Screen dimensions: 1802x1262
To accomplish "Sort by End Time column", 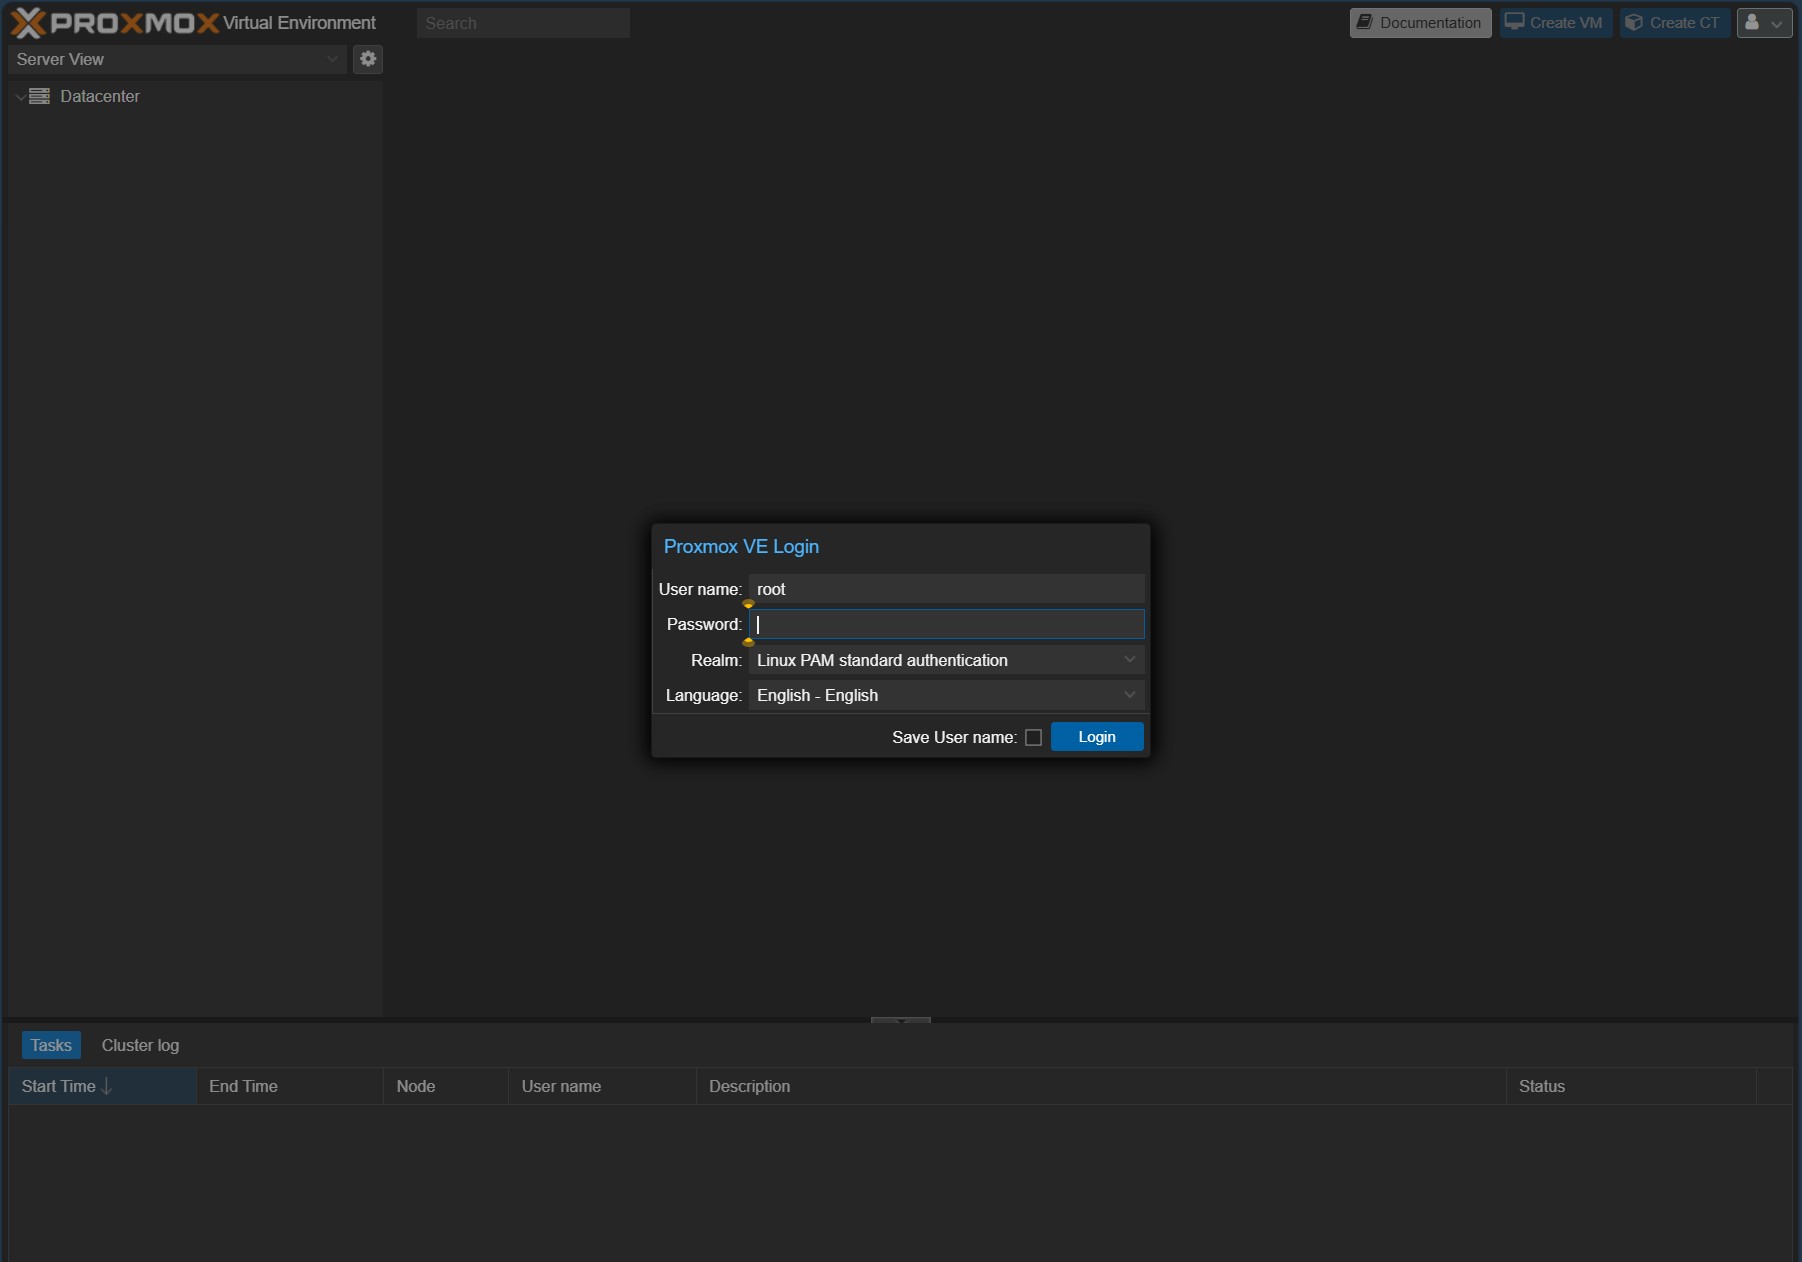I will coord(290,1086).
